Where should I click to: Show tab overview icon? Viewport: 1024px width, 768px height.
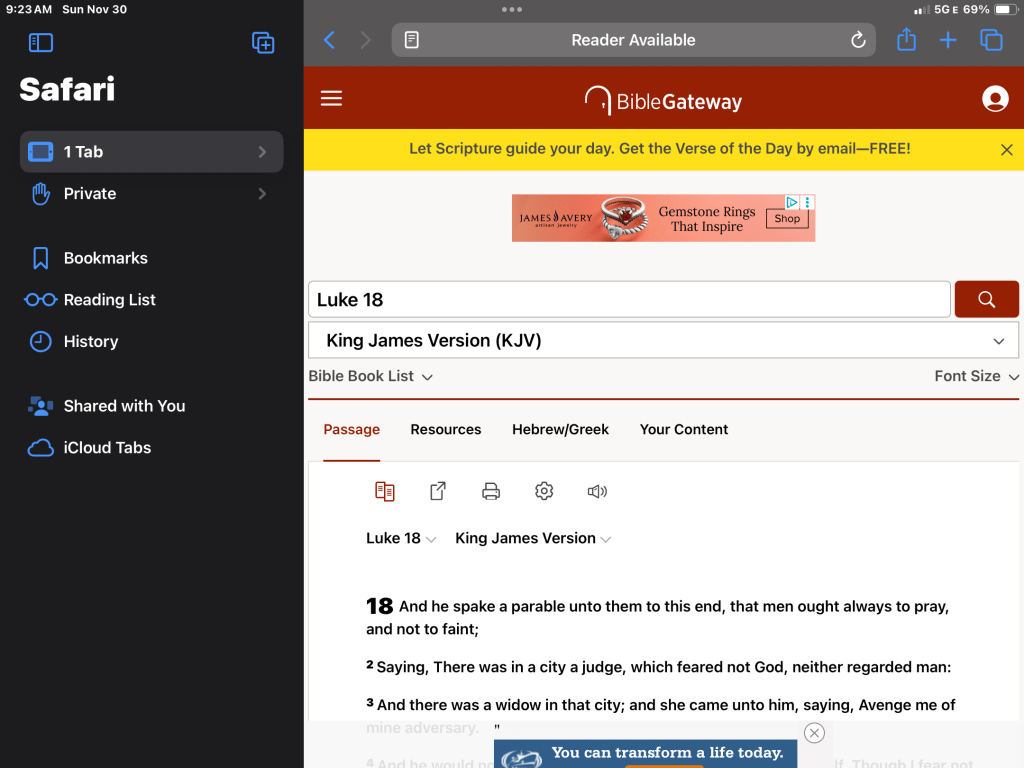[x=991, y=40]
